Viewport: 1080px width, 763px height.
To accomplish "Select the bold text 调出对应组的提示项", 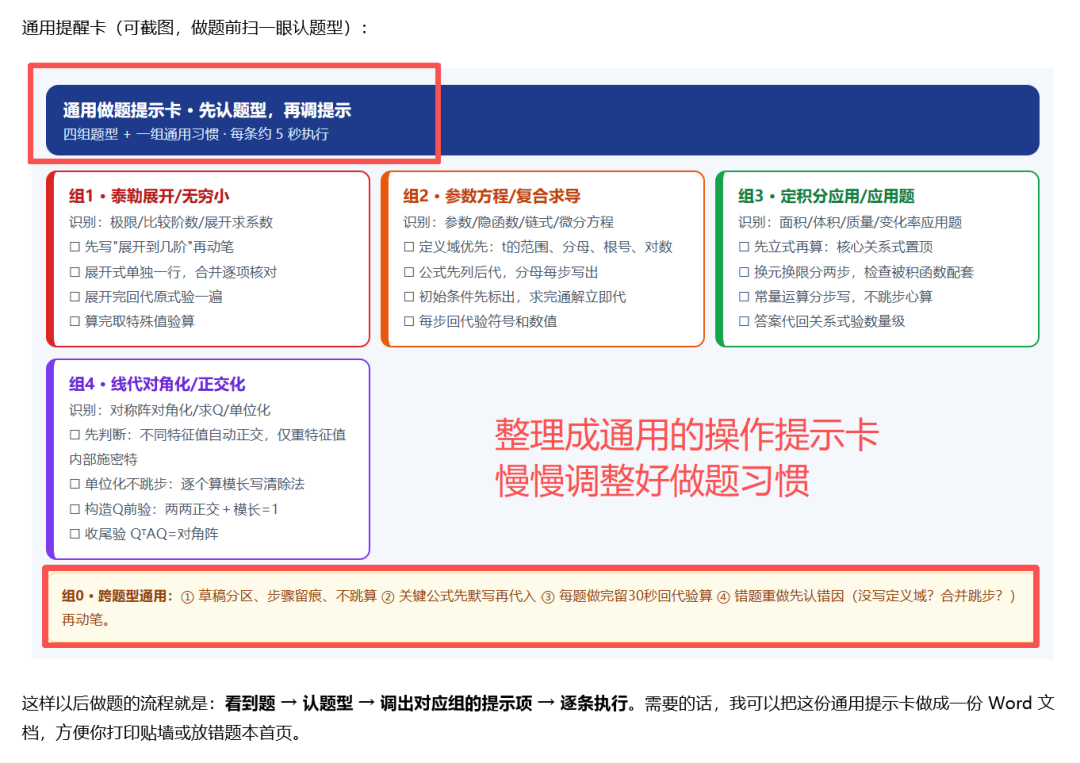I will coord(456,703).
